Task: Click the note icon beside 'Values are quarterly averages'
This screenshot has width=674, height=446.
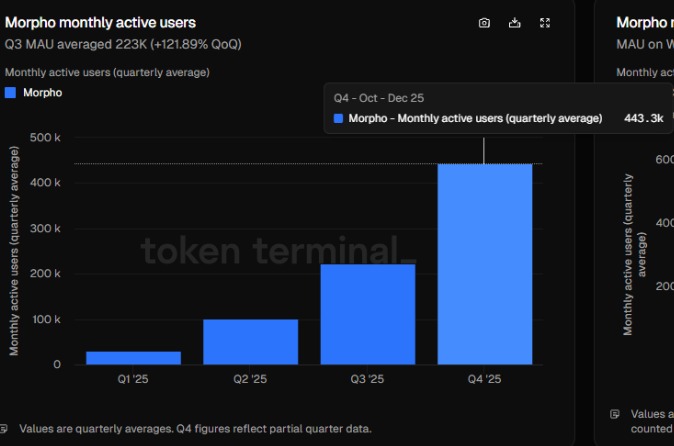Action: (x=3, y=428)
